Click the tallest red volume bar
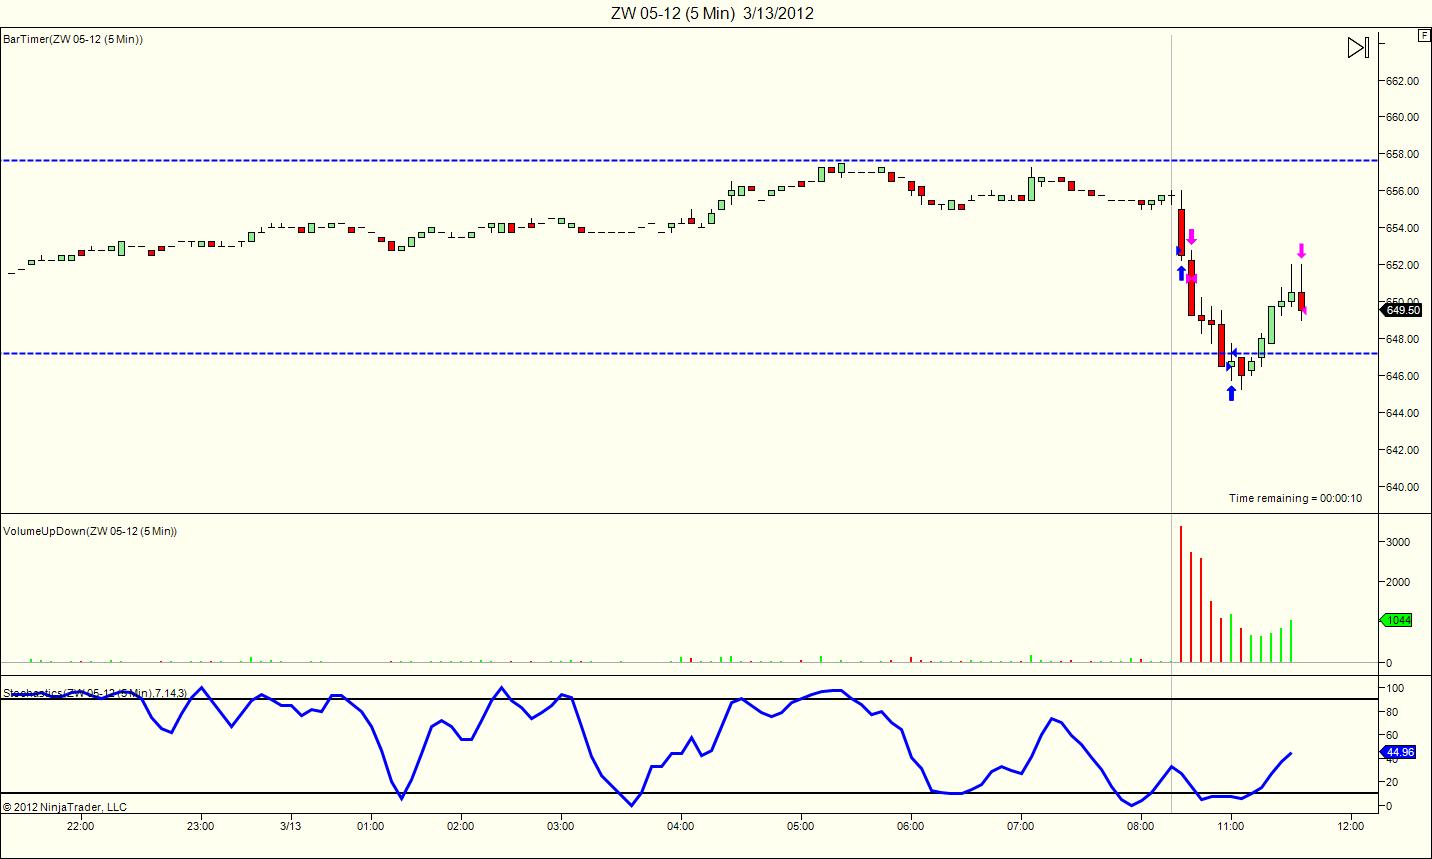The width and height of the screenshot is (1432, 859). (1181, 594)
